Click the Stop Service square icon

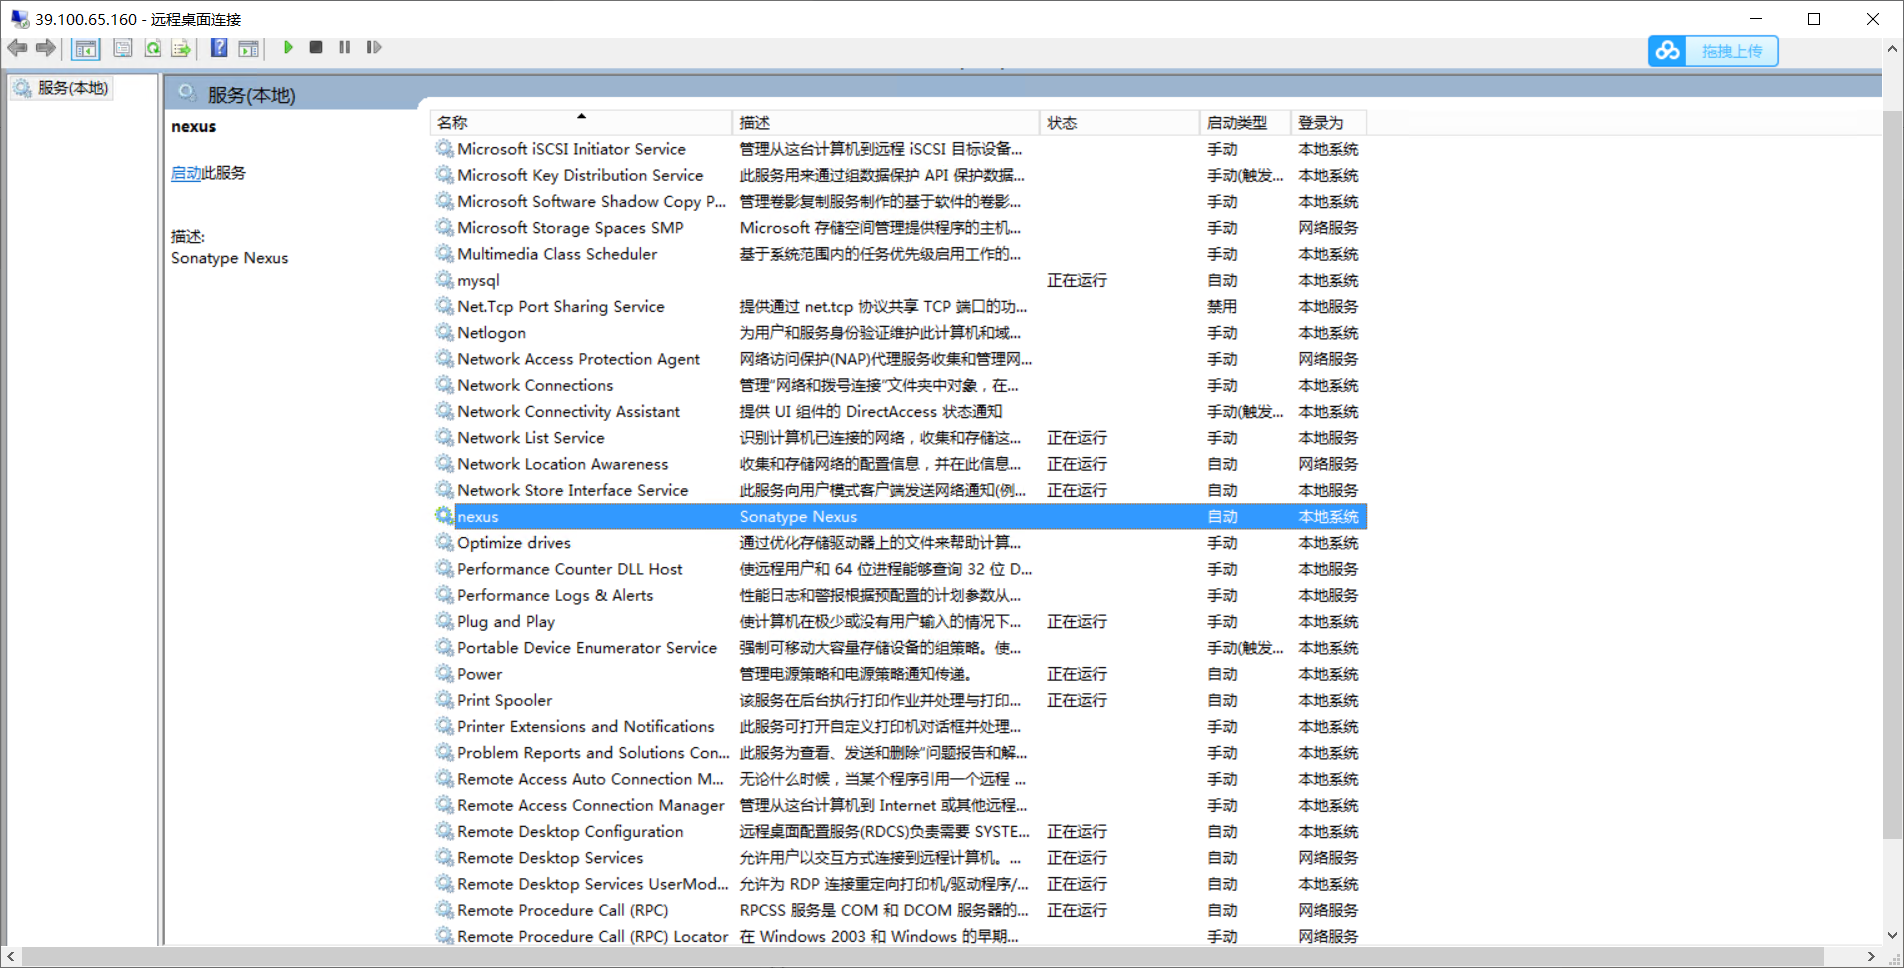coord(316,47)
